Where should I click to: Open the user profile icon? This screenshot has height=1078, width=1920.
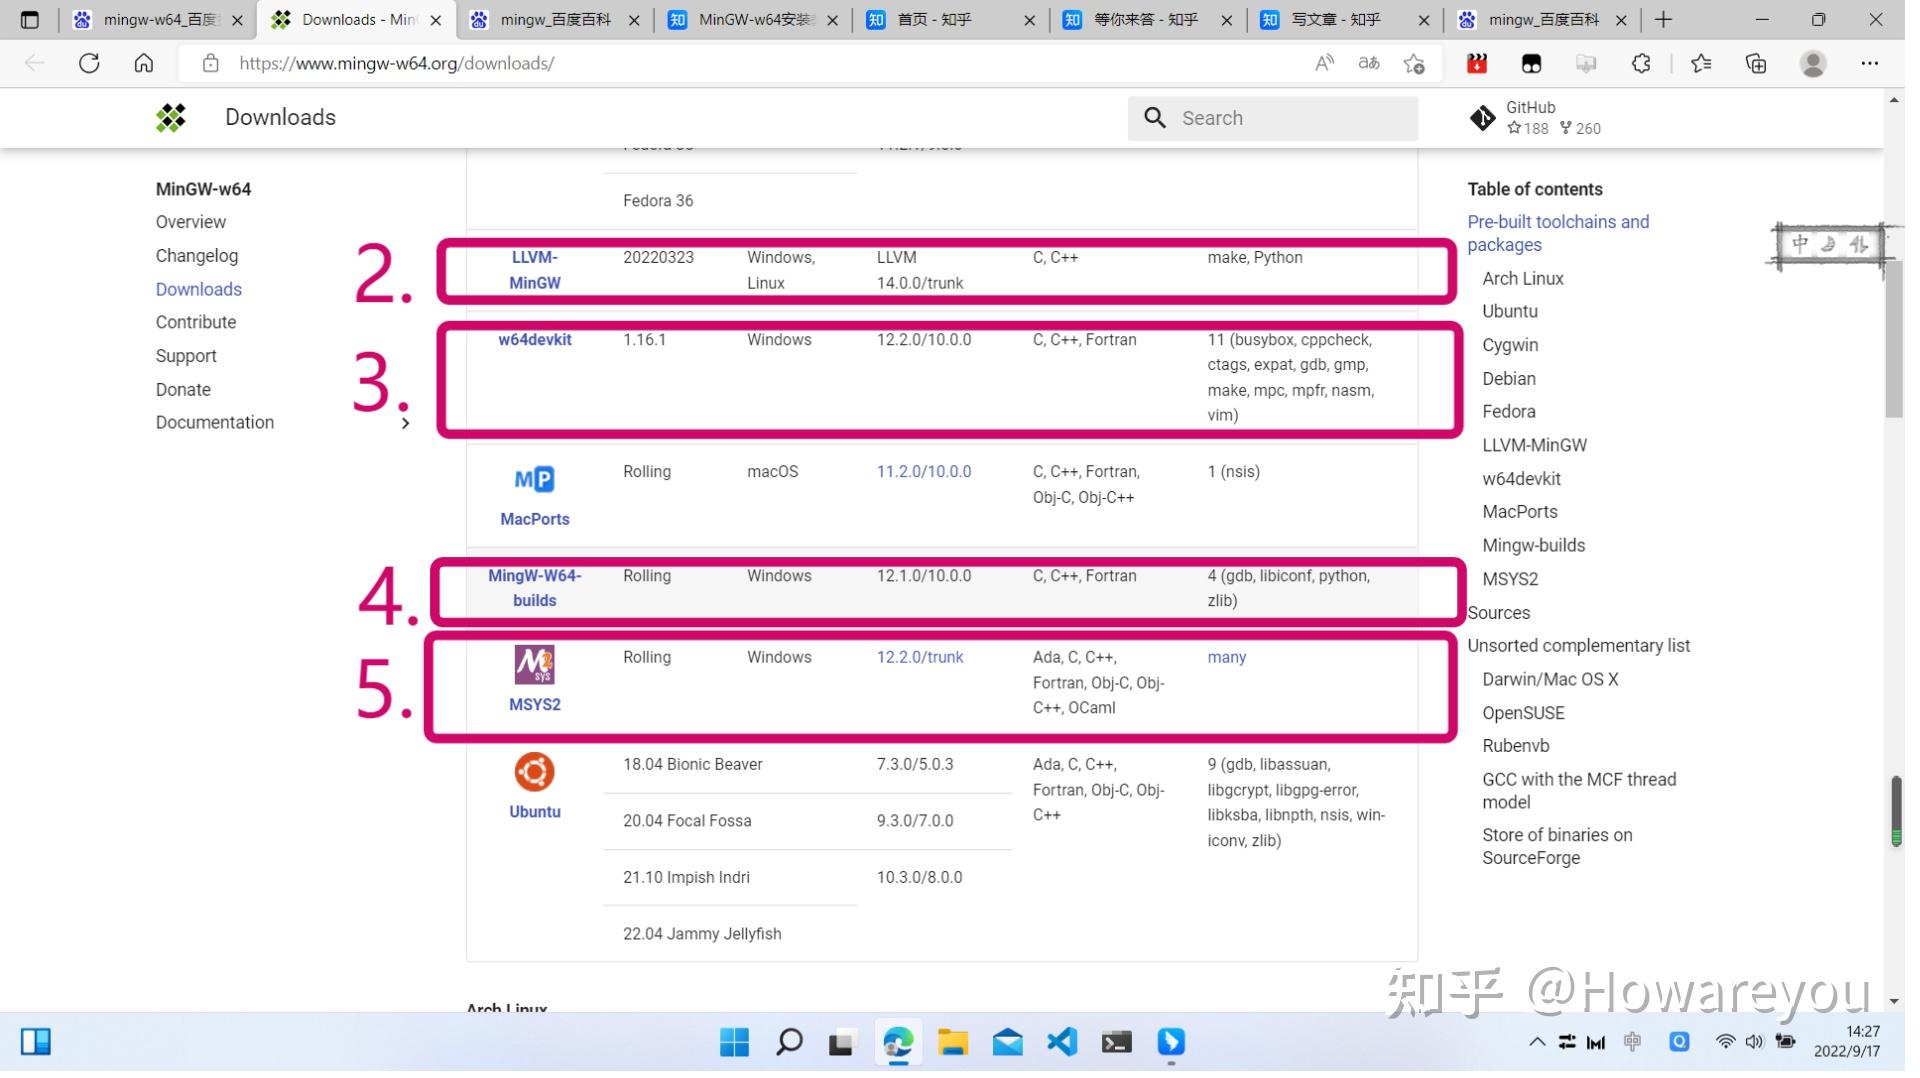coord(1813,63)
